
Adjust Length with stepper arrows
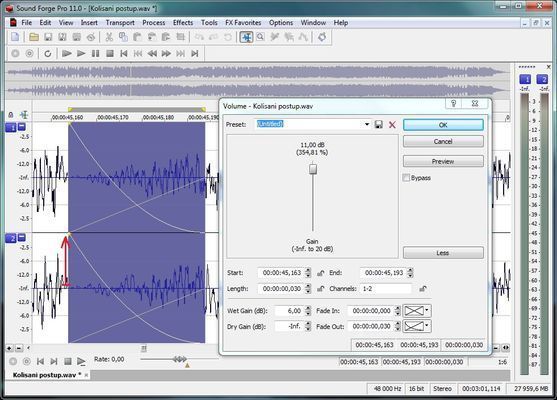pos(308,289)
